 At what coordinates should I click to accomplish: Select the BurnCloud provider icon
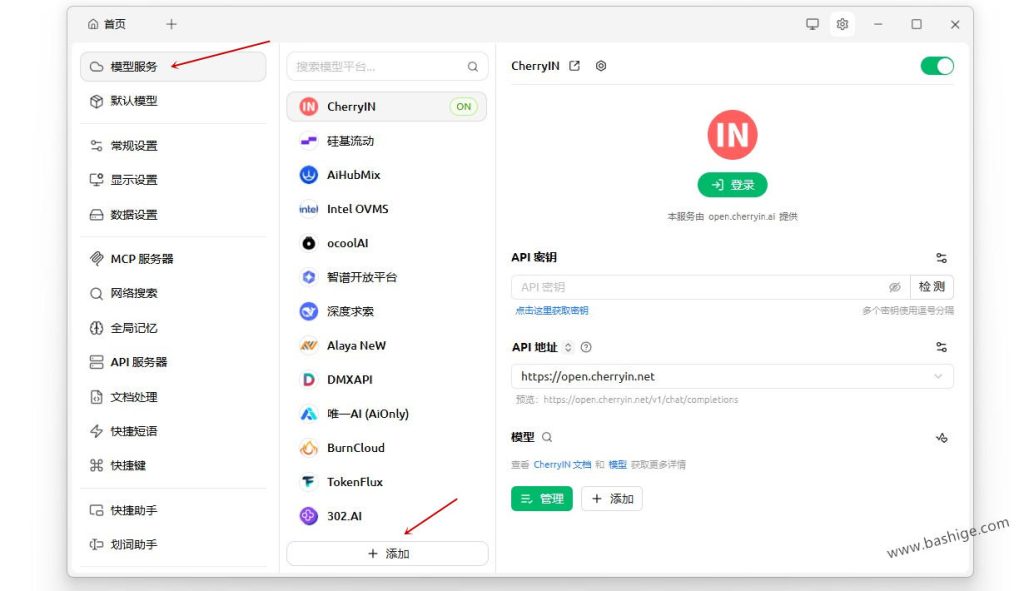click(x=308, y=448)
